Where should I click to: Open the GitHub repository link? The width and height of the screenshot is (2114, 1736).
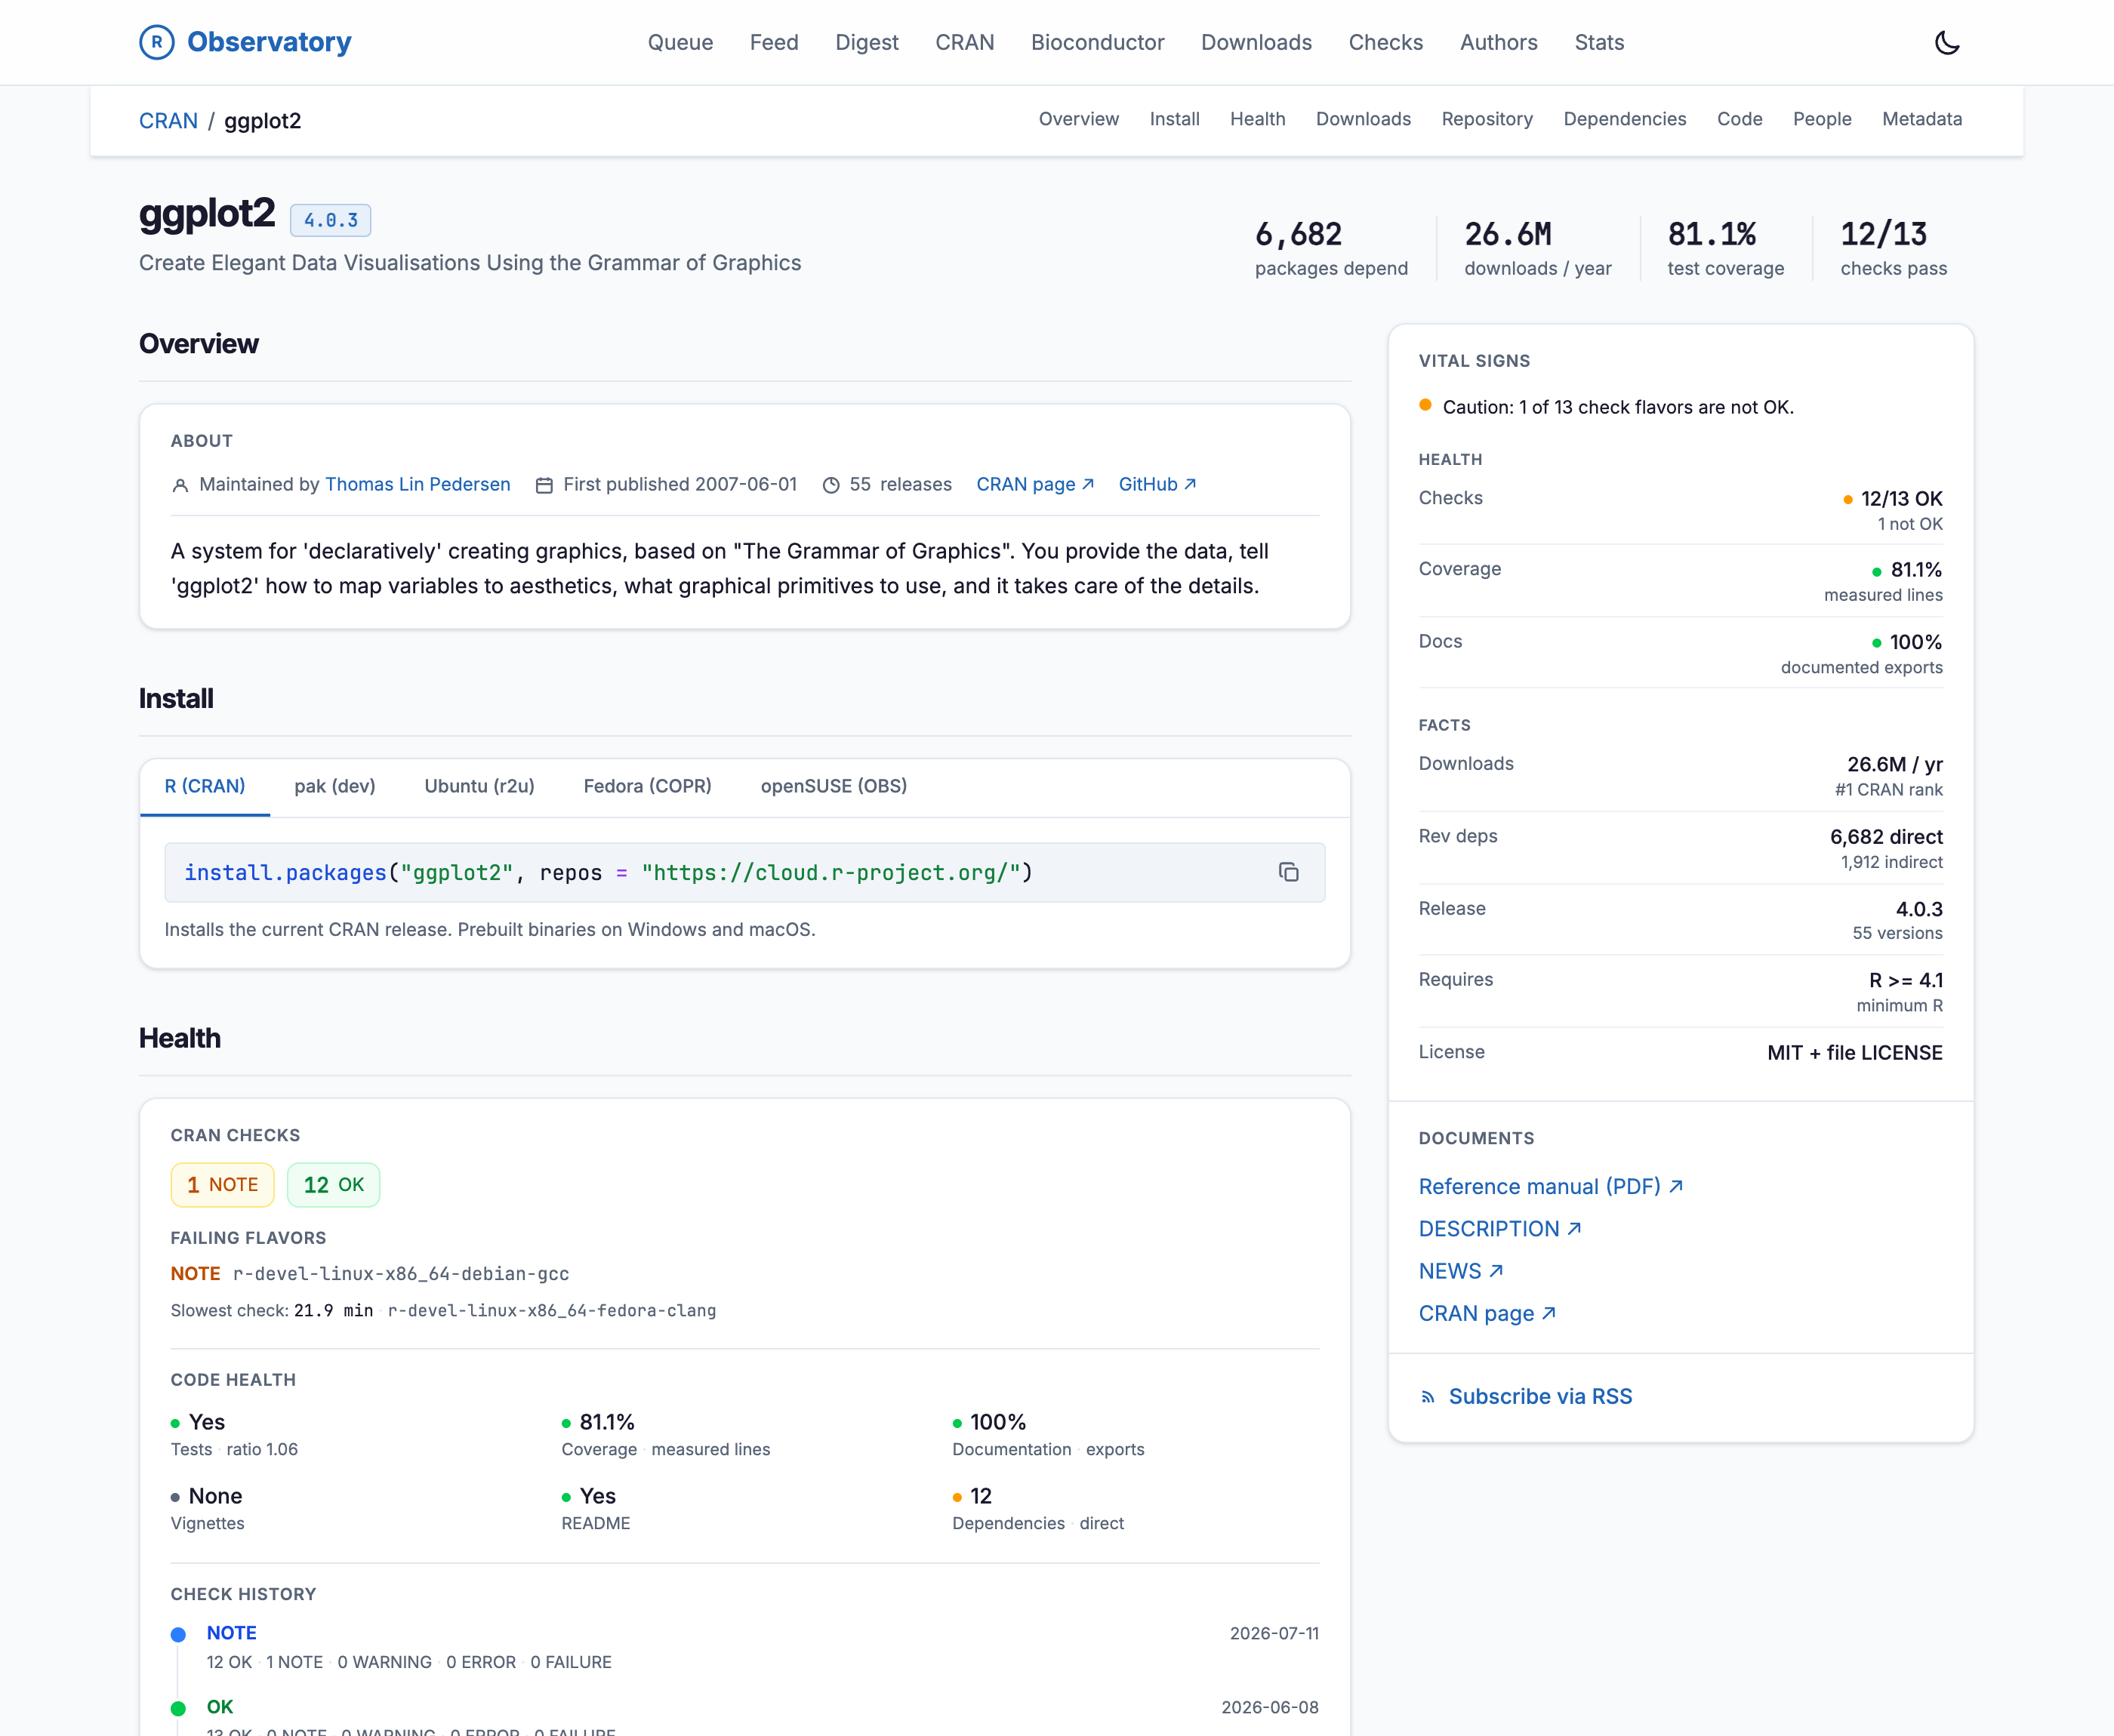pyautogui.click(x=1156, y=484)
